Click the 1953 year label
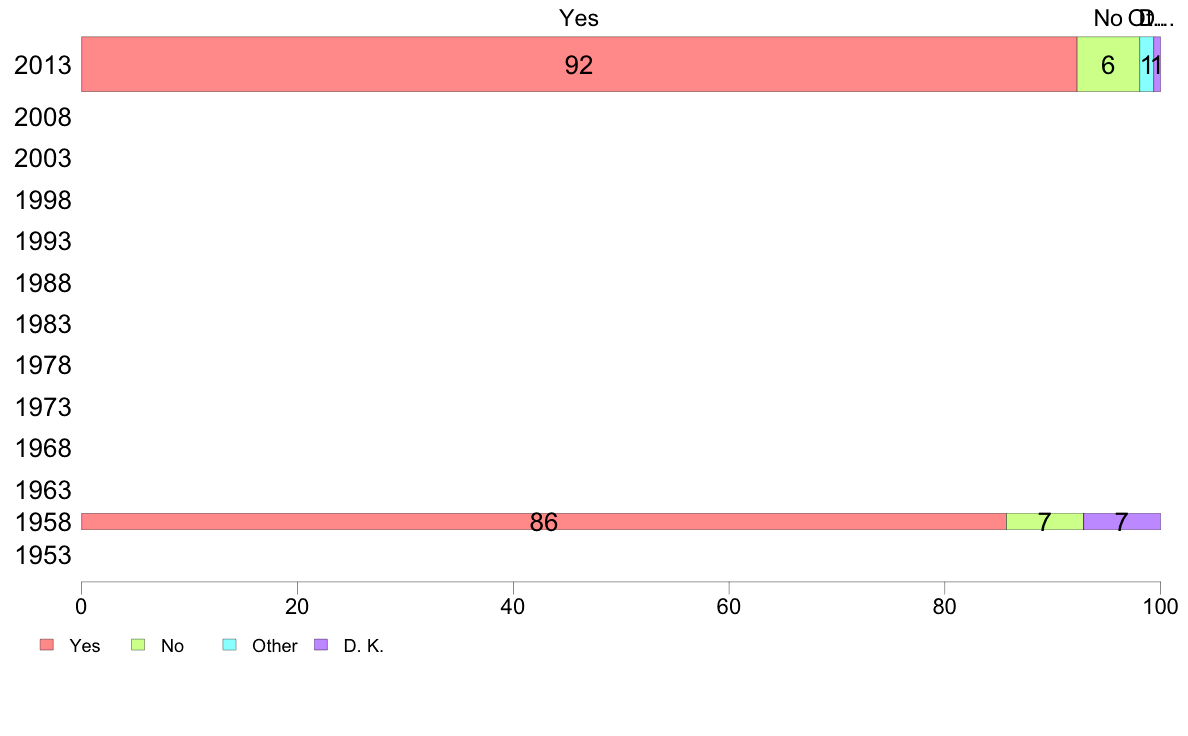The width and height of the screenshot is (1188, 736). 42,556
